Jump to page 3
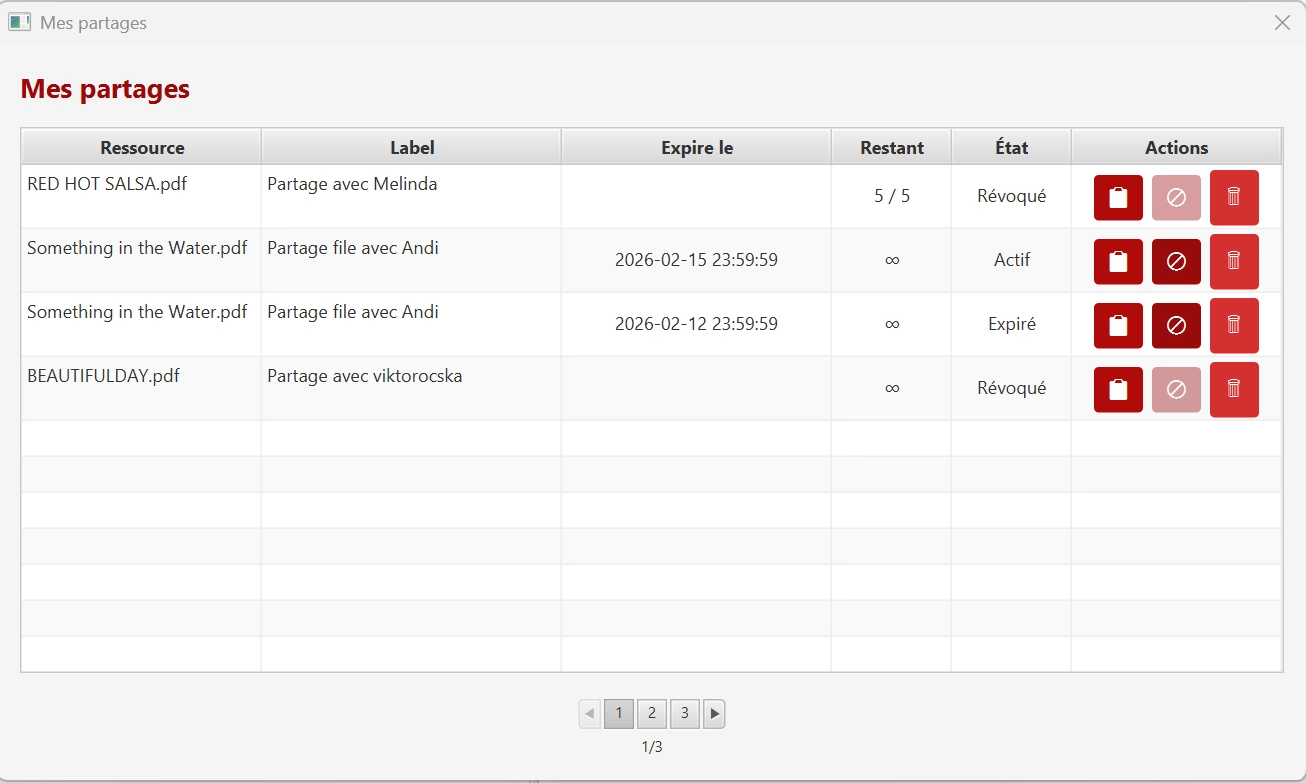1306x783 pixels. 684,713
